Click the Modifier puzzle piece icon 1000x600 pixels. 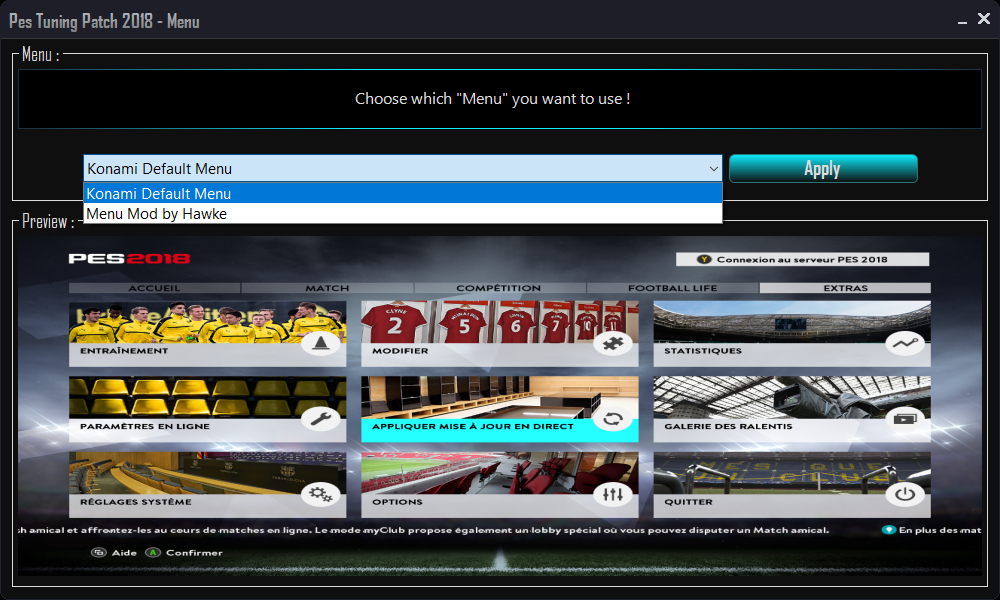pos(613,344)
